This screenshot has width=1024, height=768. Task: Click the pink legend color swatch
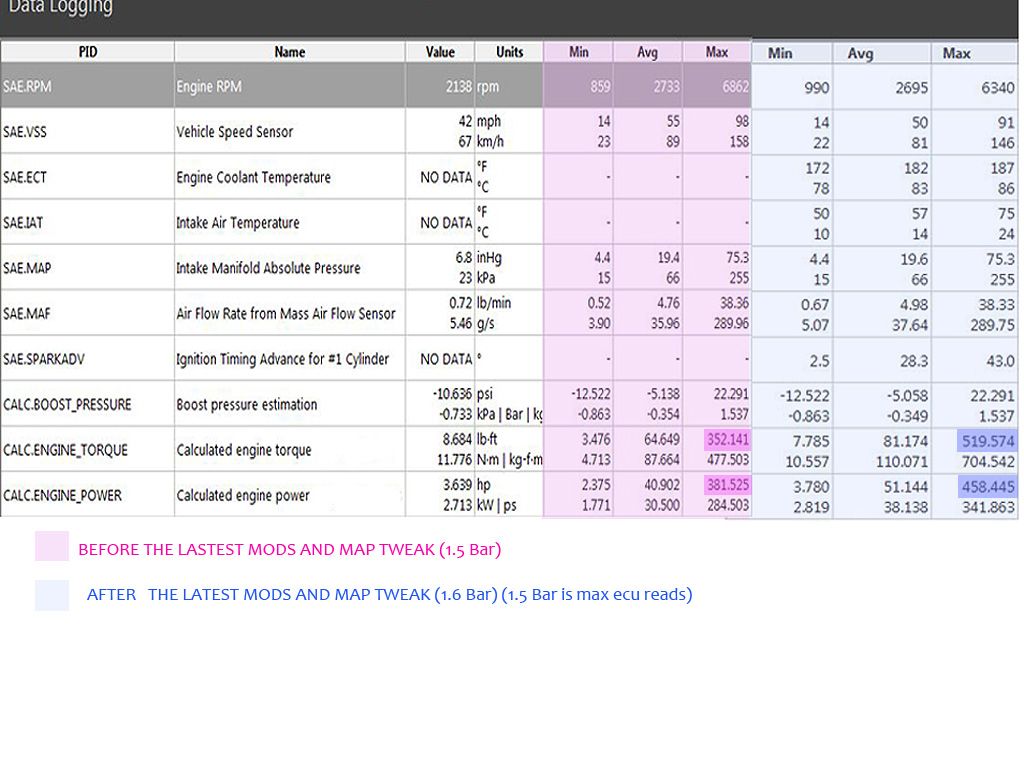coord(52,546)
